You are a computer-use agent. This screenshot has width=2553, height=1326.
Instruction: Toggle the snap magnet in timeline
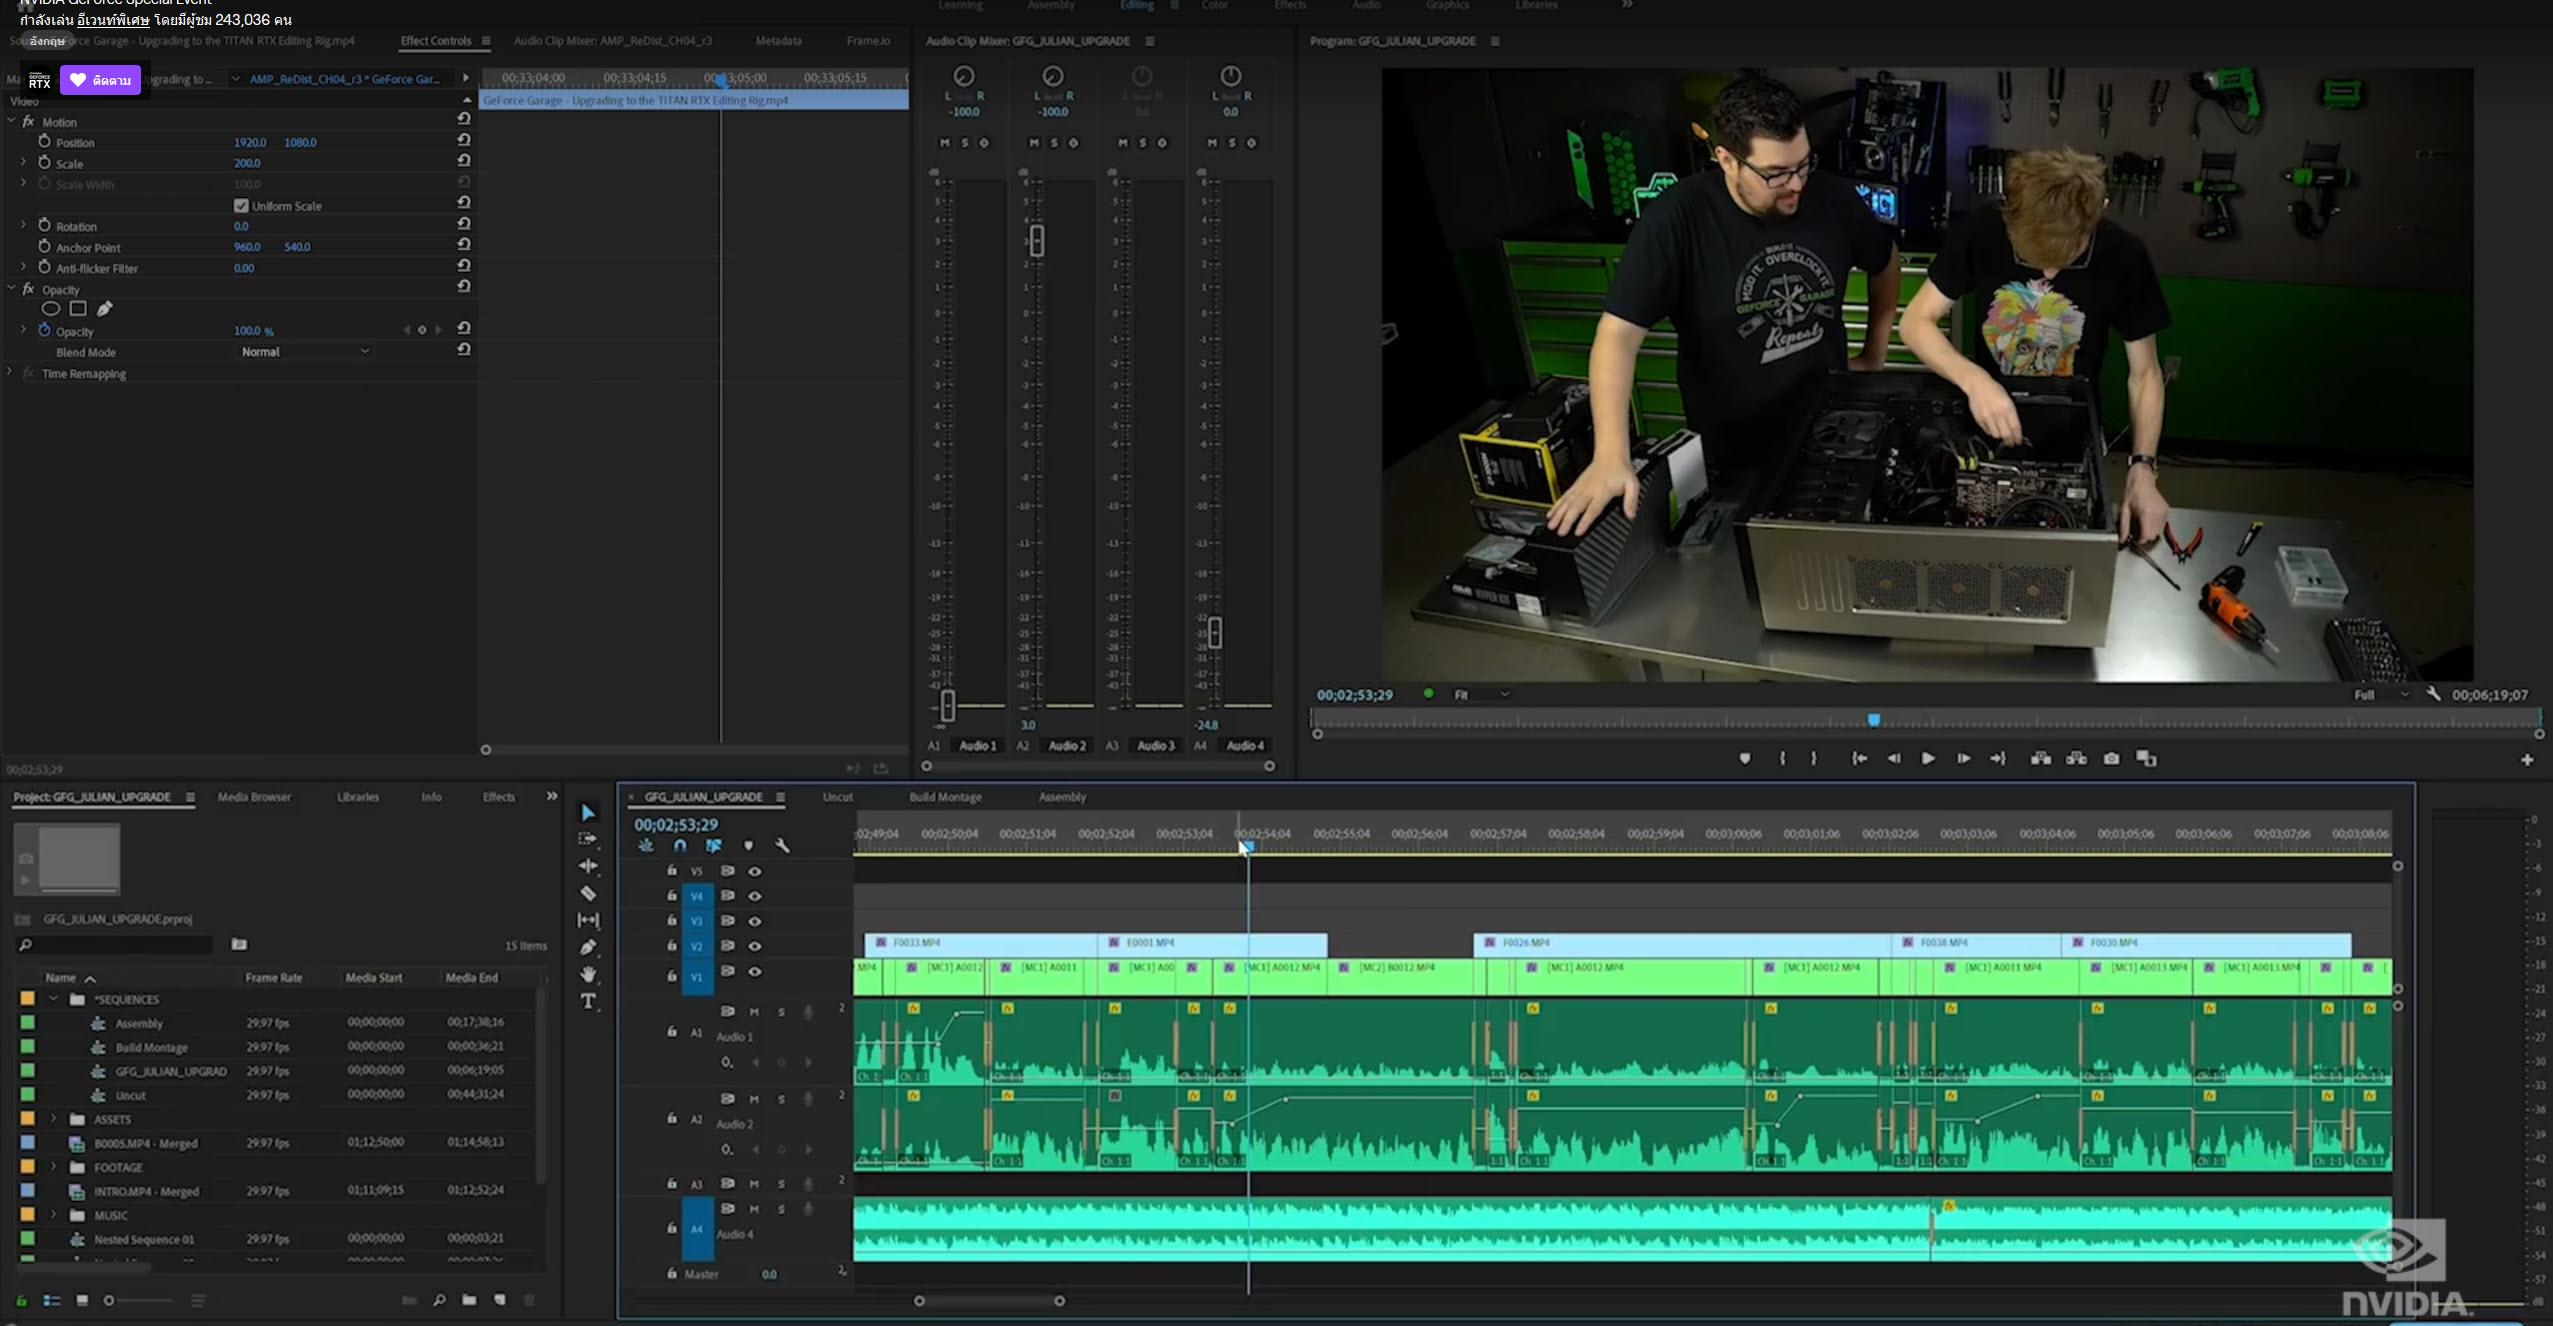680,846
